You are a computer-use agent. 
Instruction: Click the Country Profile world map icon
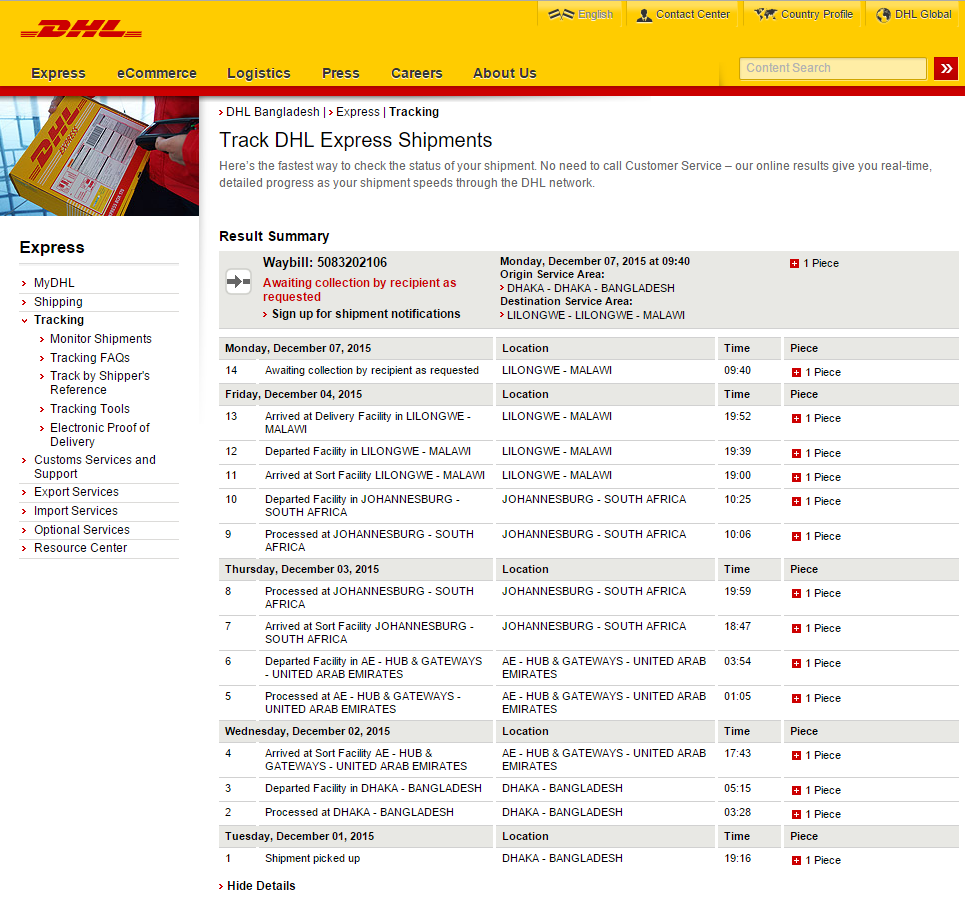coord(765,14)
